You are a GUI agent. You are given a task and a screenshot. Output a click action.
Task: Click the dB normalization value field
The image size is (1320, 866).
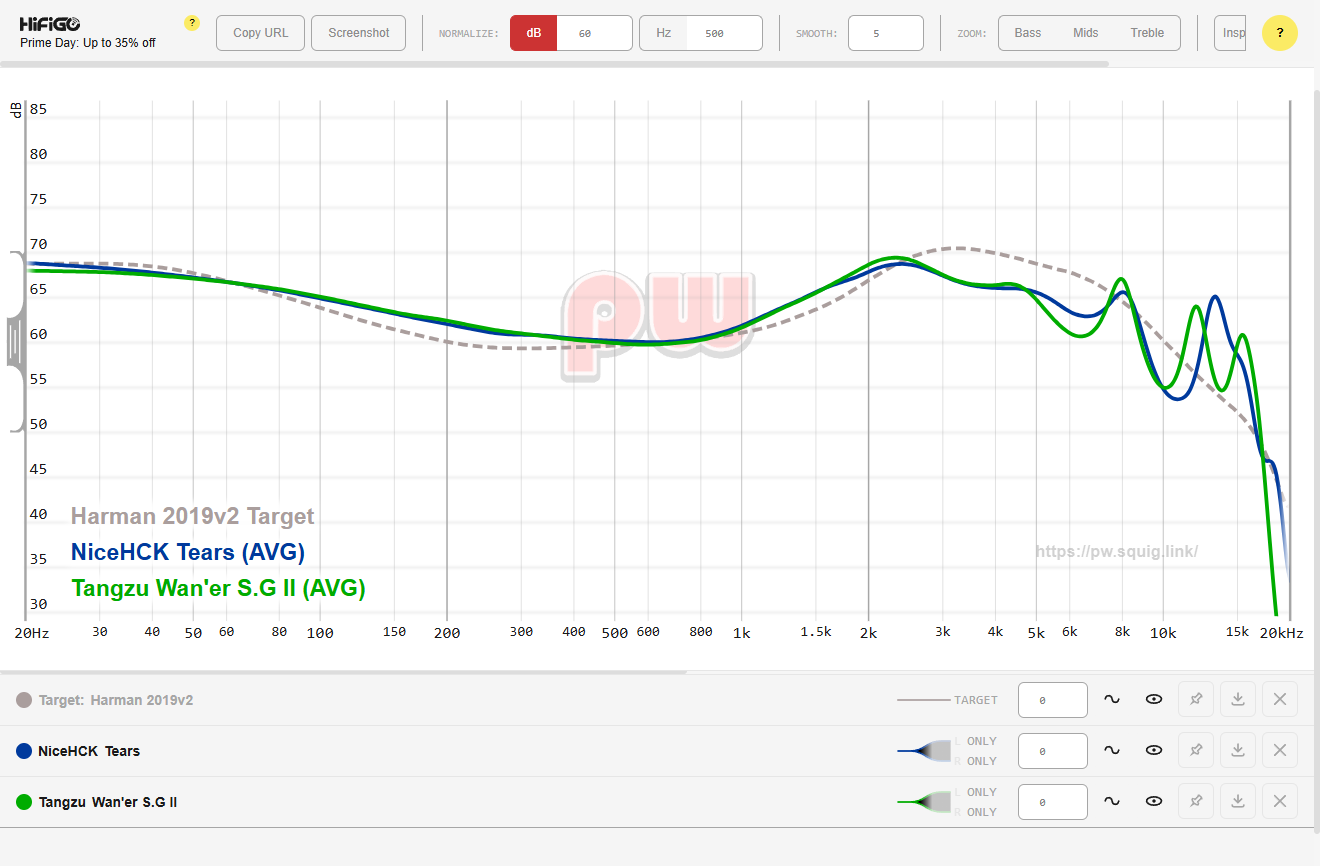coord(594,33)
